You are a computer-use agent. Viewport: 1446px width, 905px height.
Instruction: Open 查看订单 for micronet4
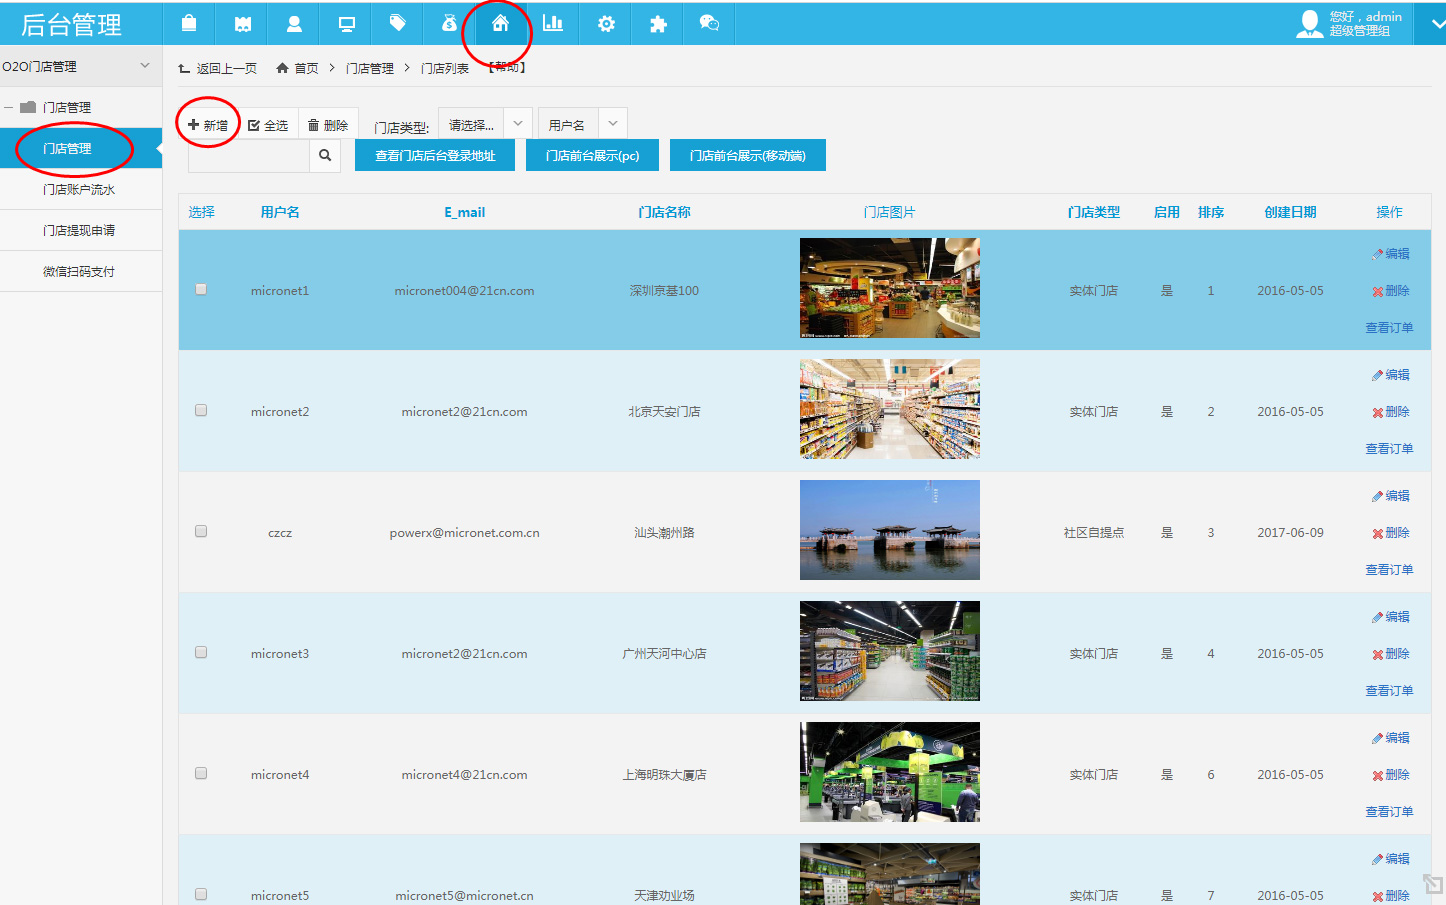(1389, 812)
